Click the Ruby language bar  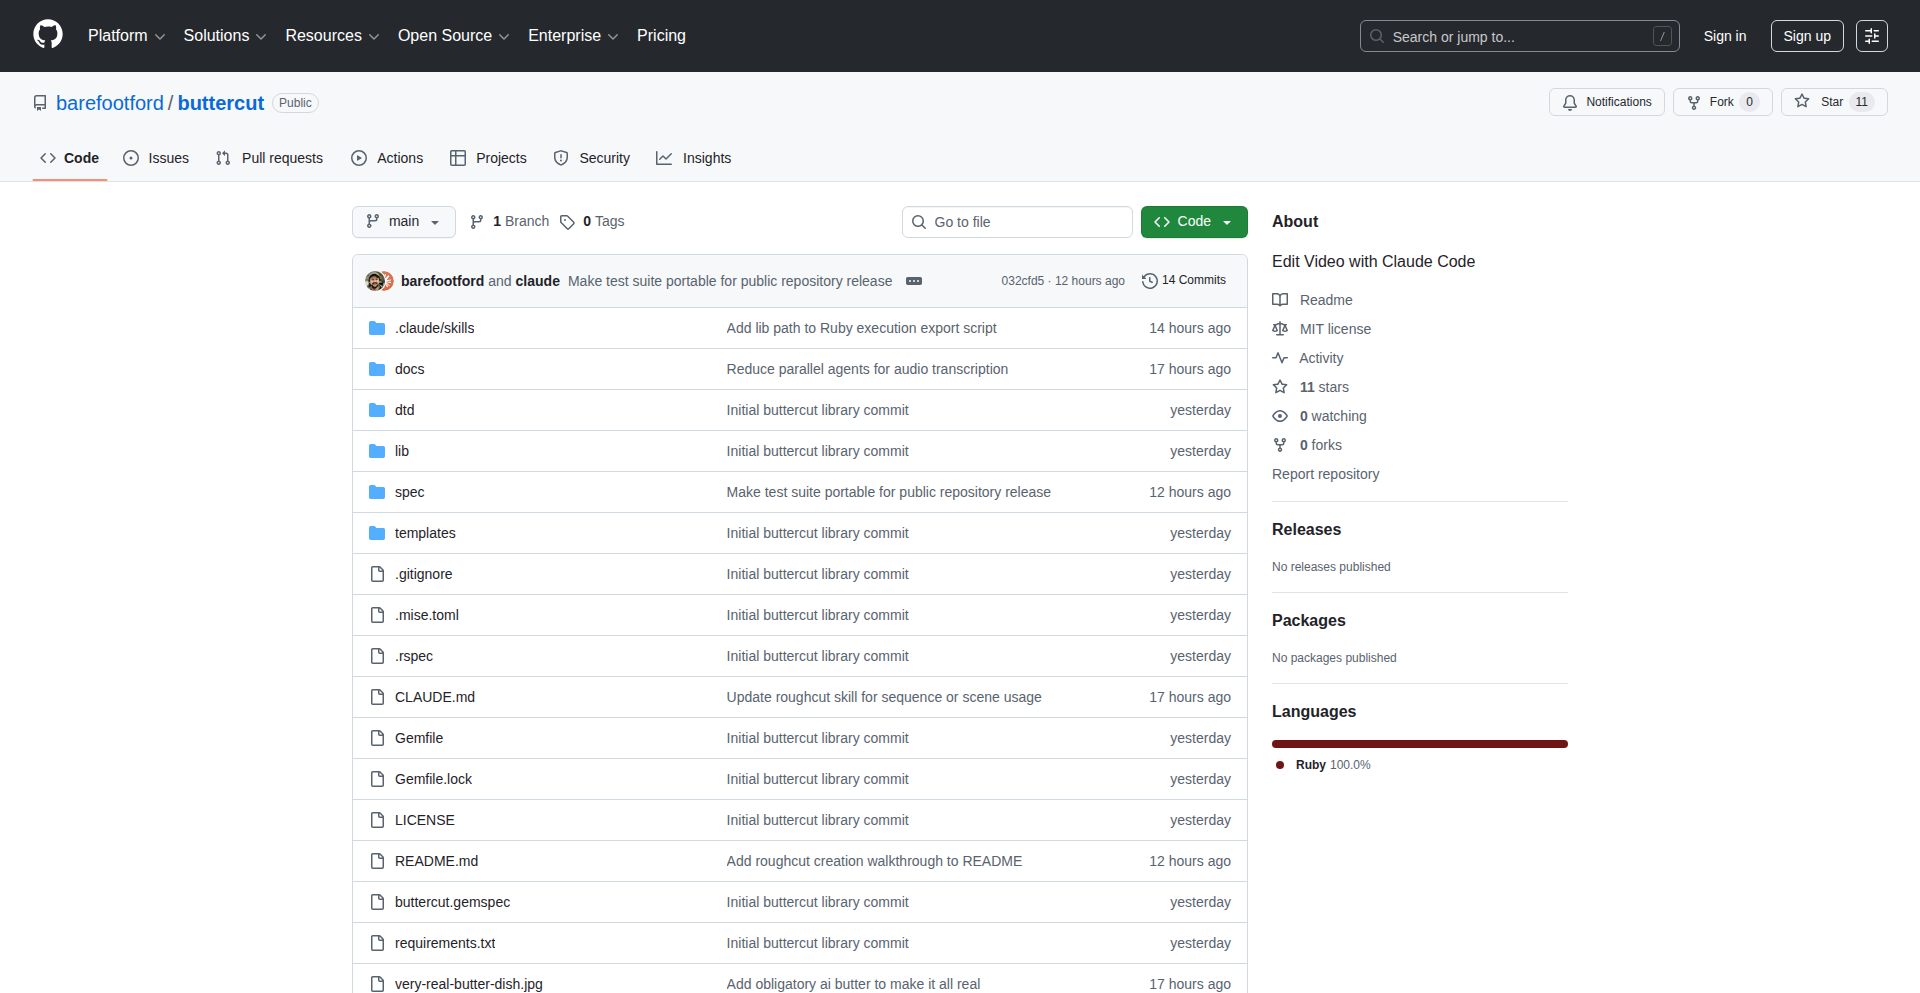(x=1419, y=744)
